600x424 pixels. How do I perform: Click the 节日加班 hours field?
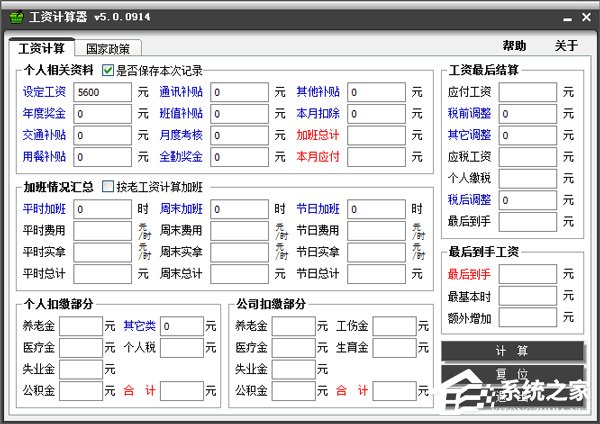375,209
